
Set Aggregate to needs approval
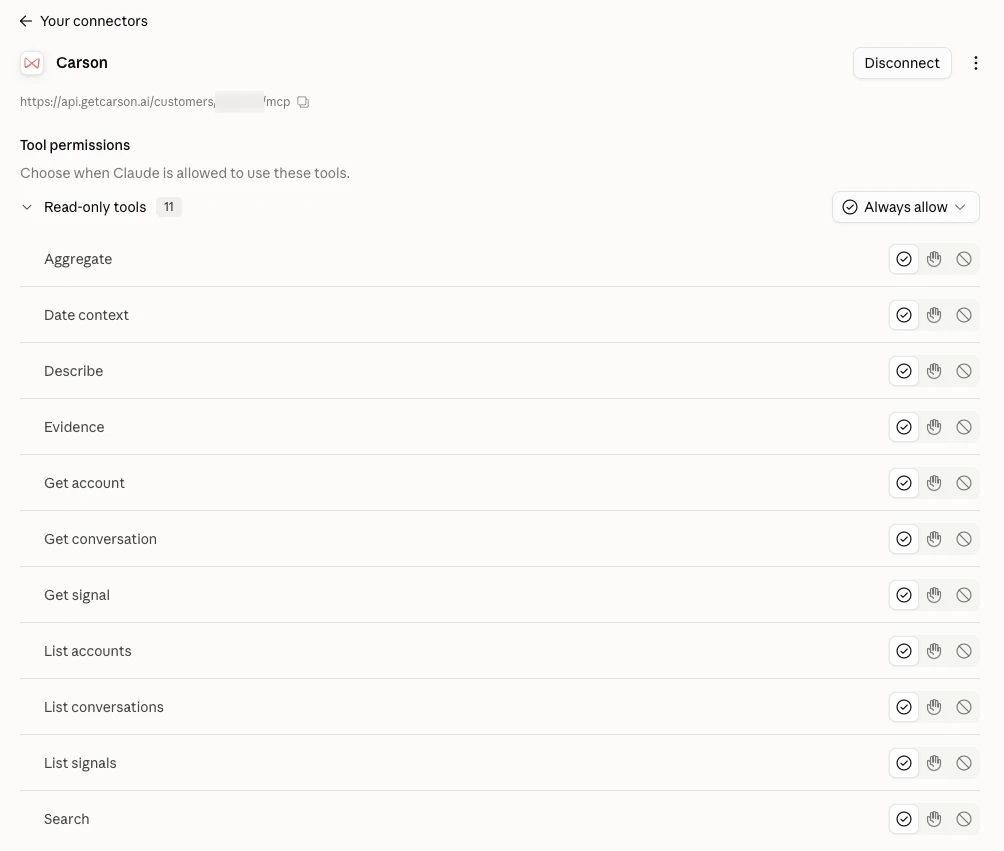934,259
